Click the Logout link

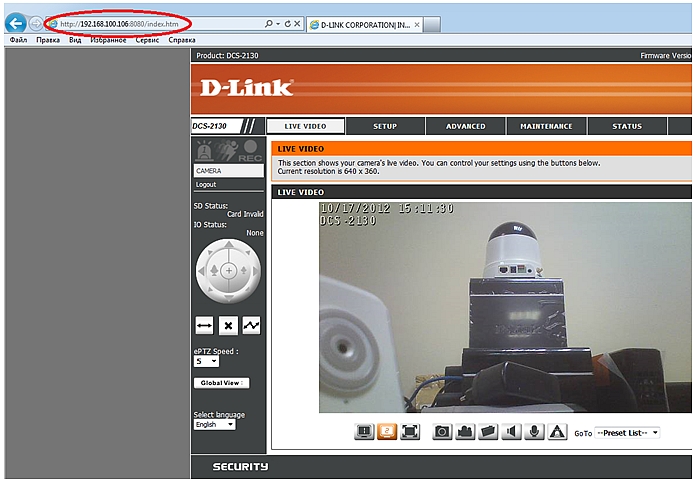coord(206,185)
